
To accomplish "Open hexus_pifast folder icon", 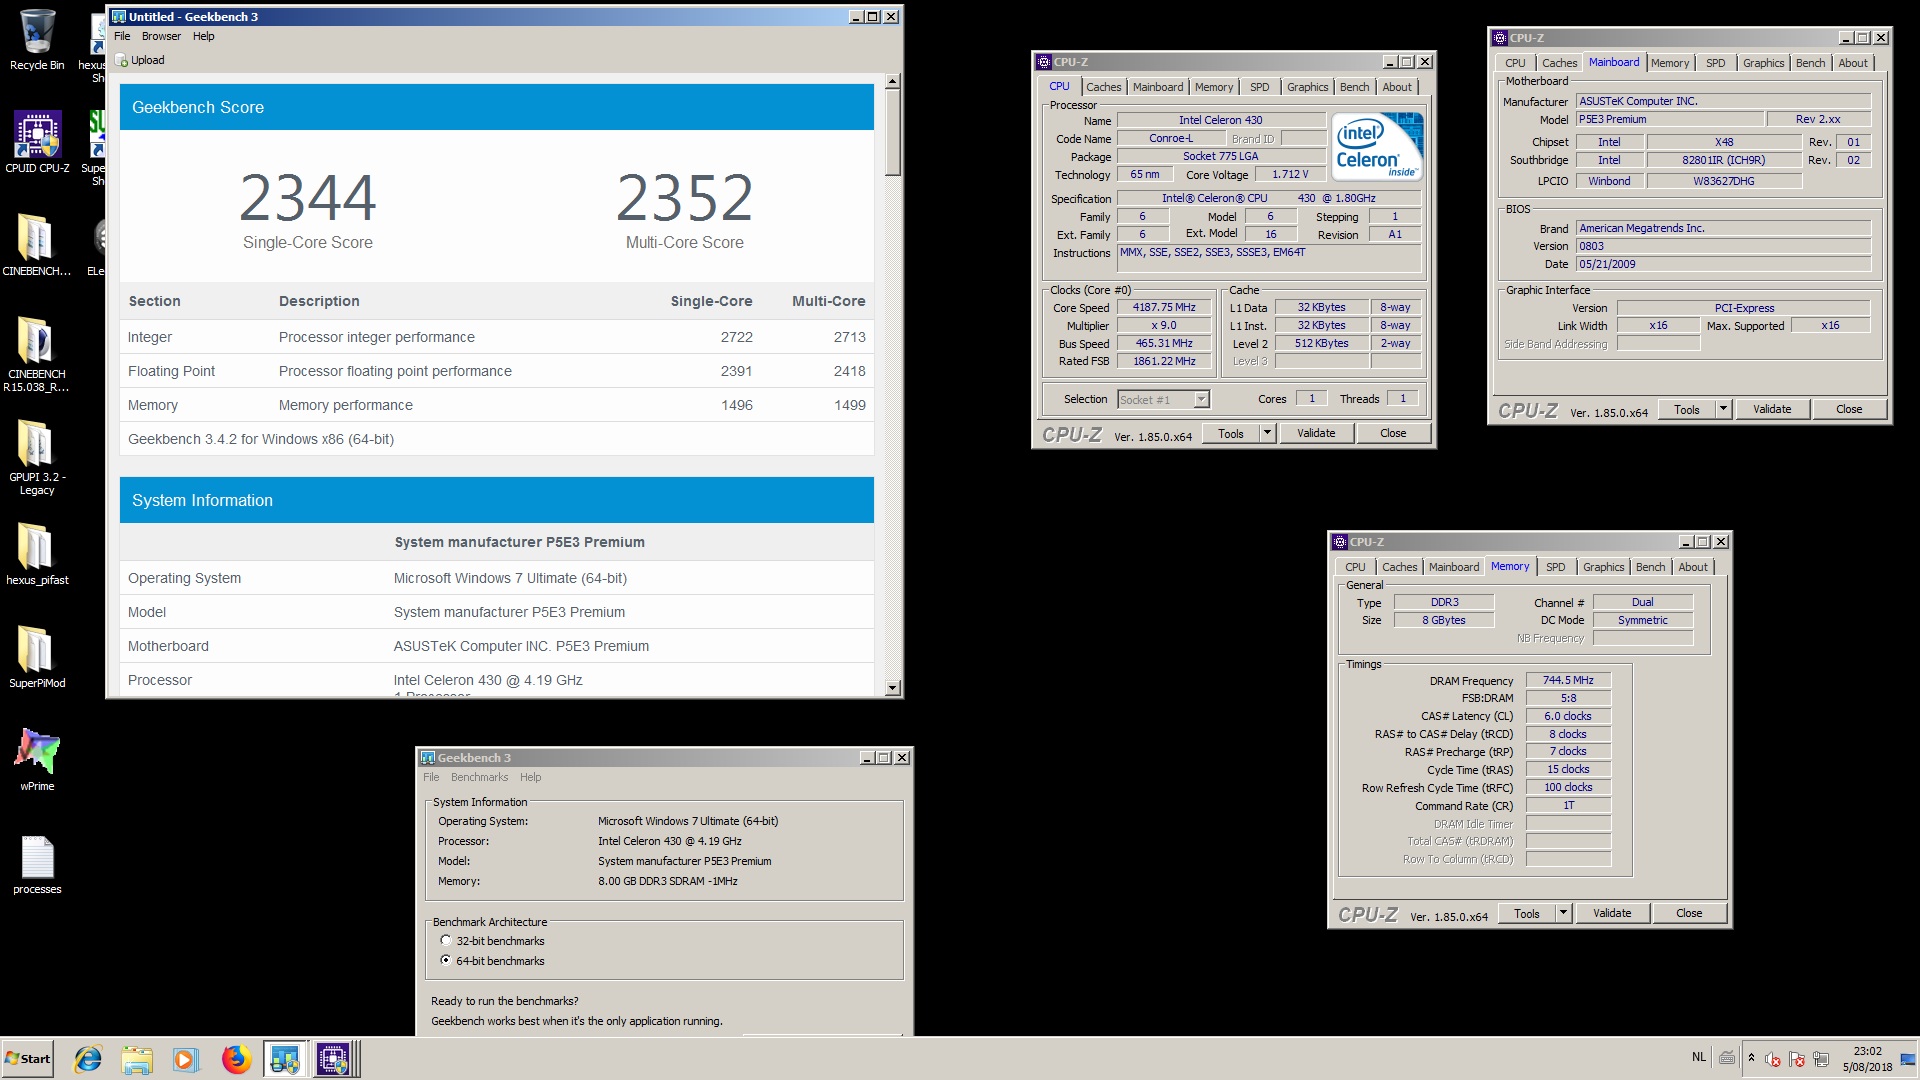I will tap(37, 554).
